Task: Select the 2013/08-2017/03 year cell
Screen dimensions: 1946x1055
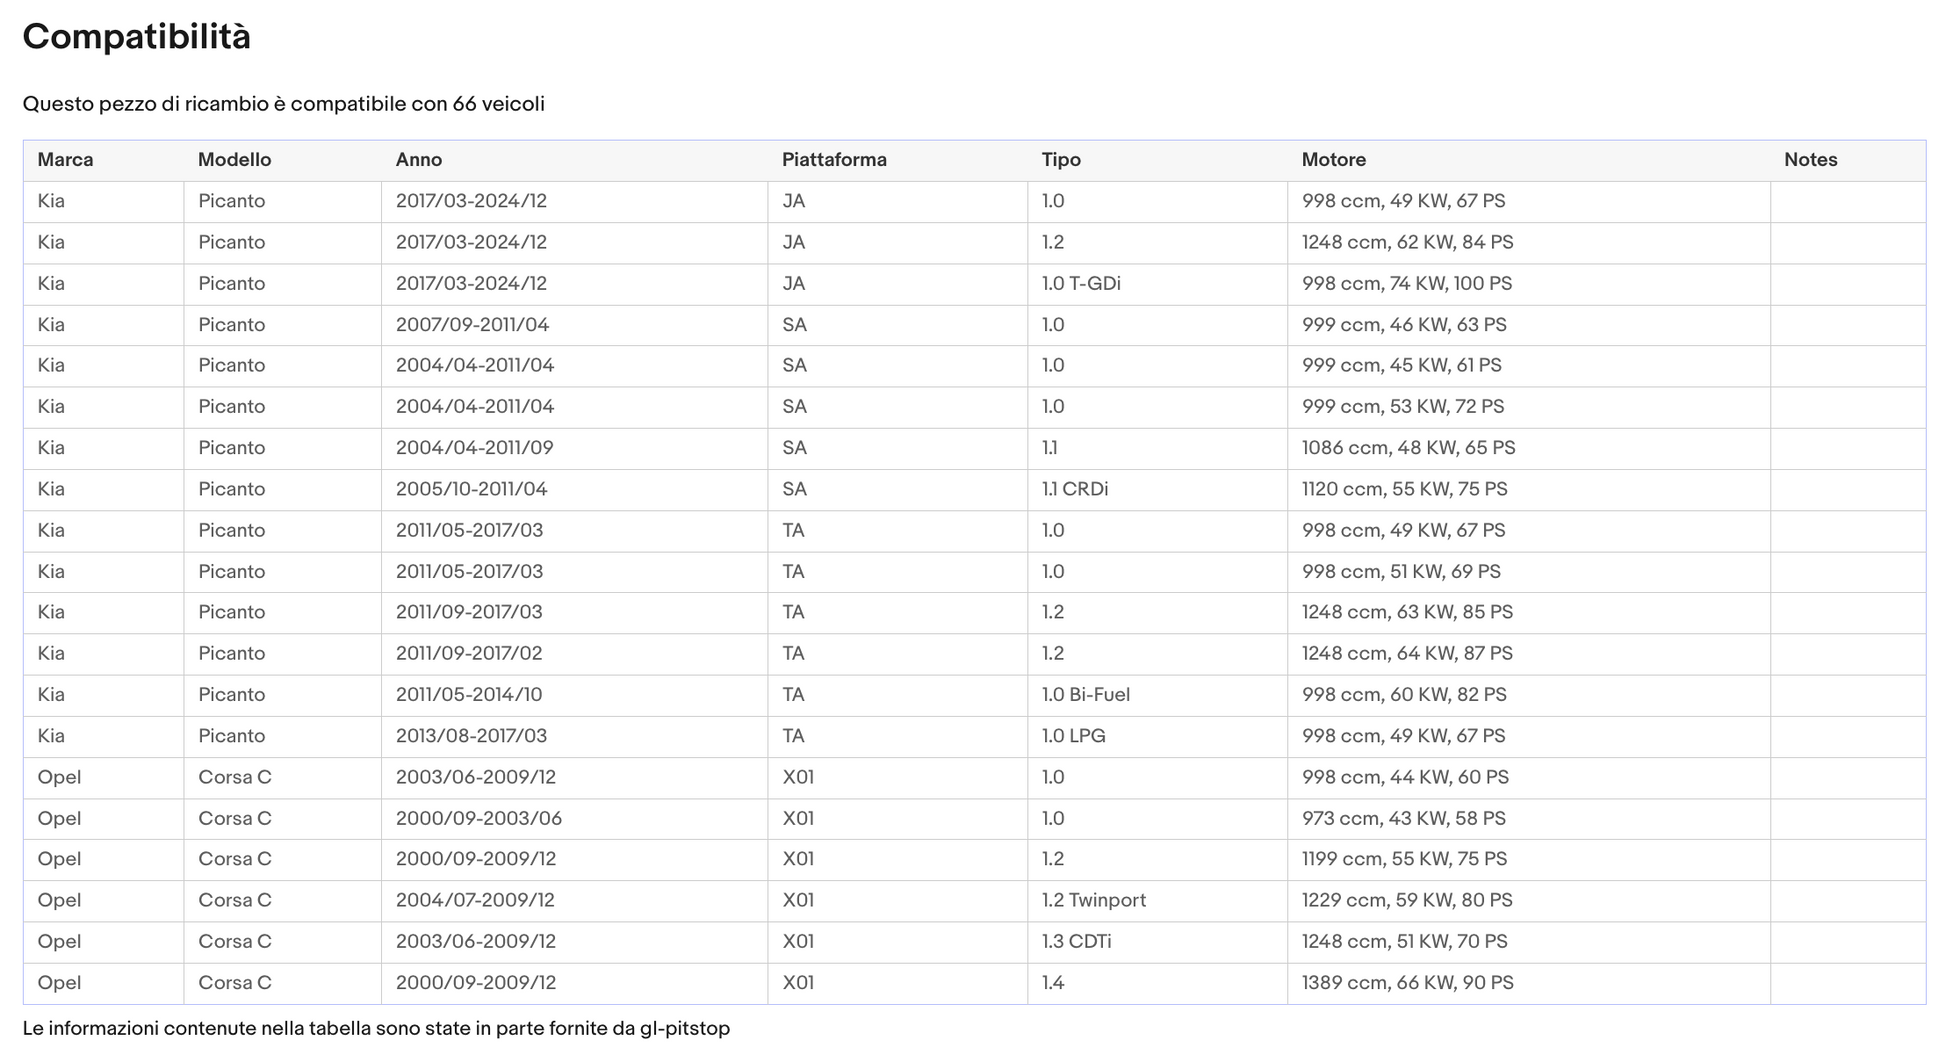Action: [575, 736]
